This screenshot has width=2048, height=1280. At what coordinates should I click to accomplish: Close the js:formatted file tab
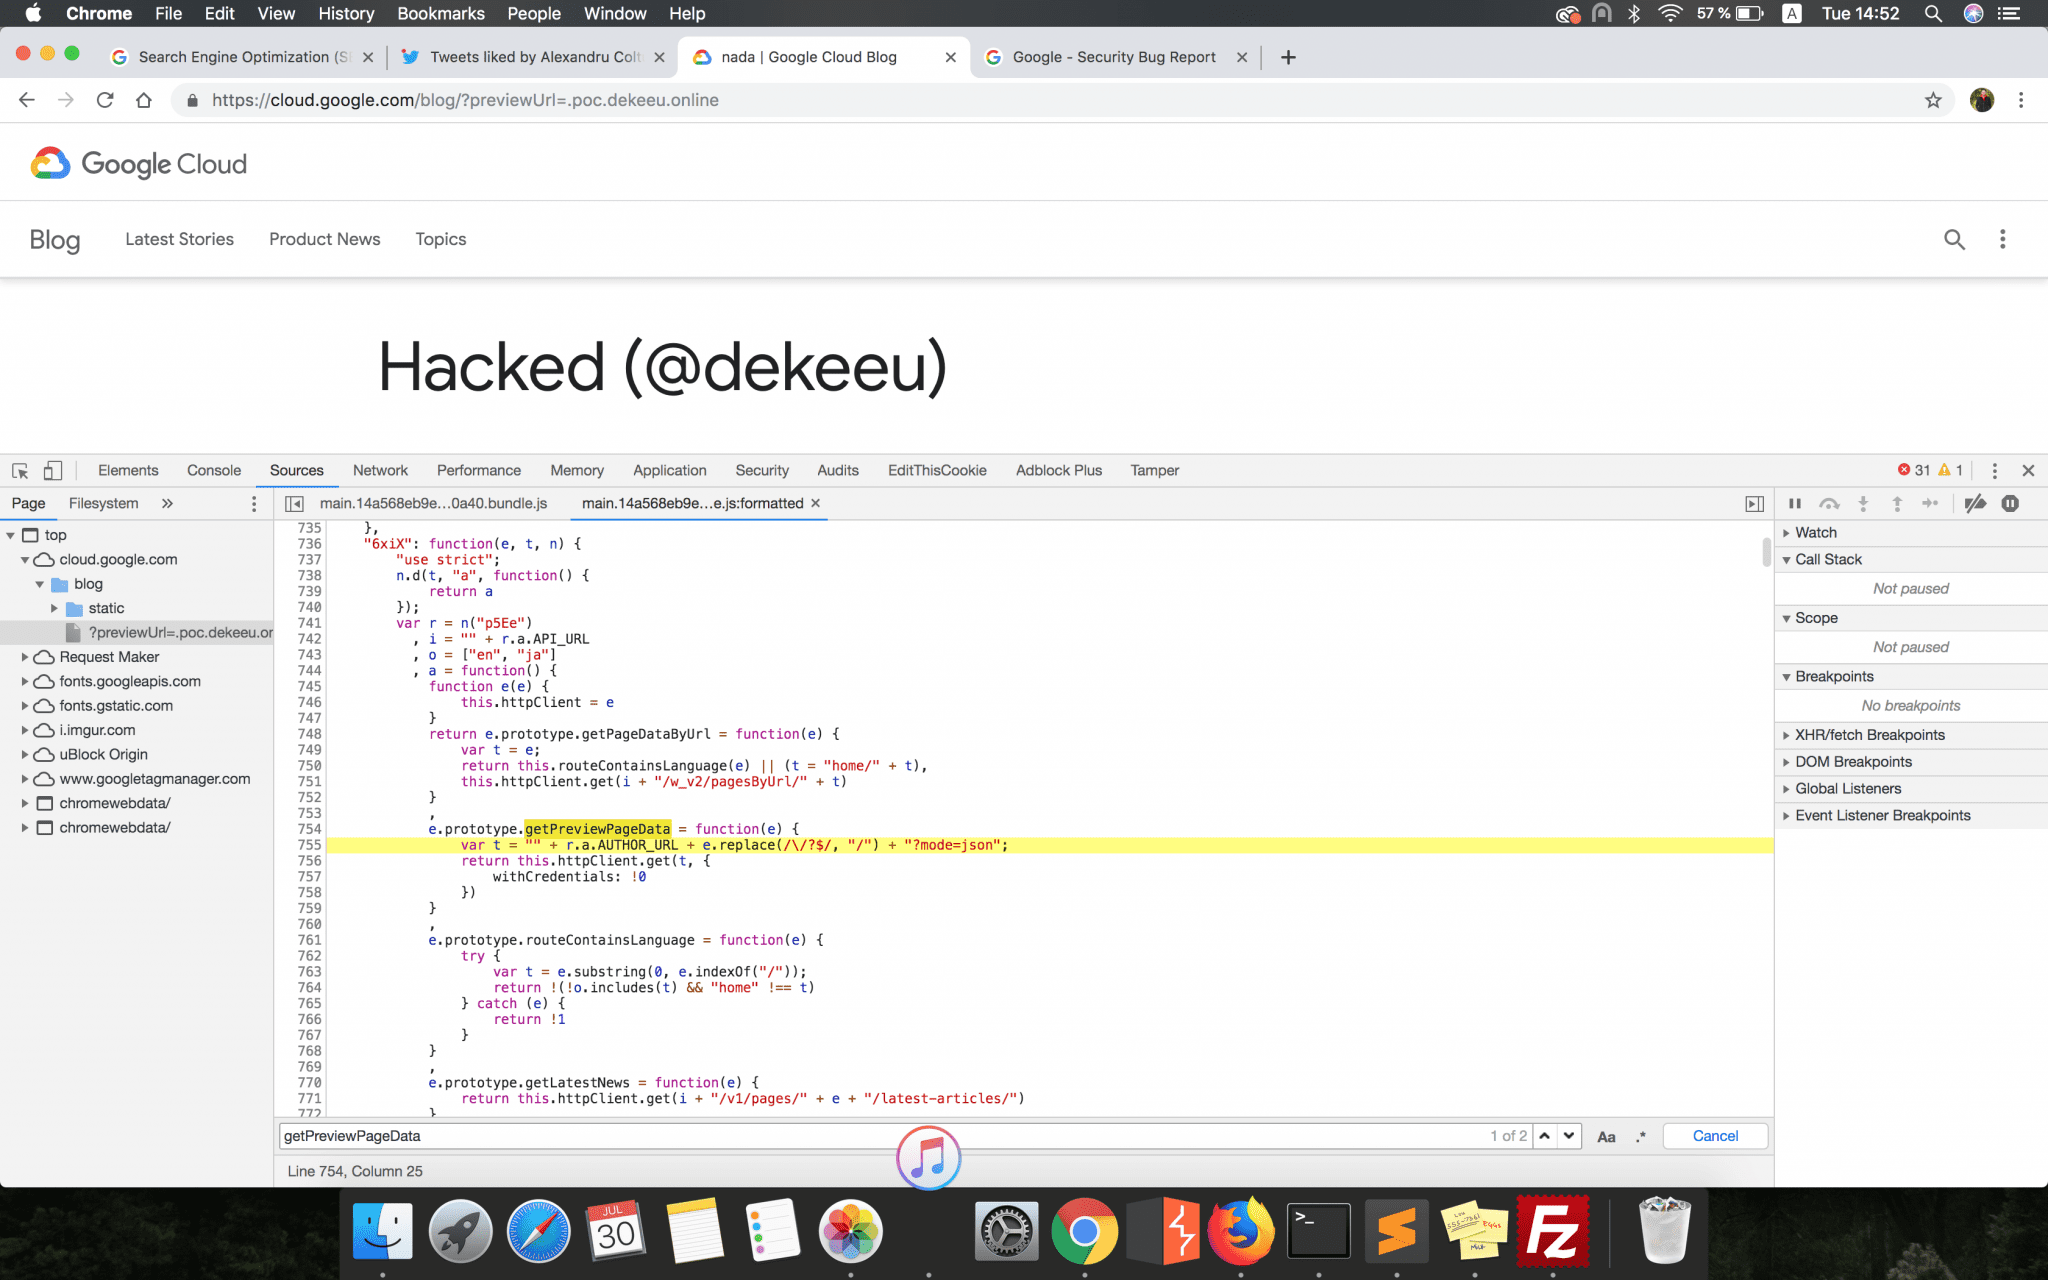coord(816,503)
